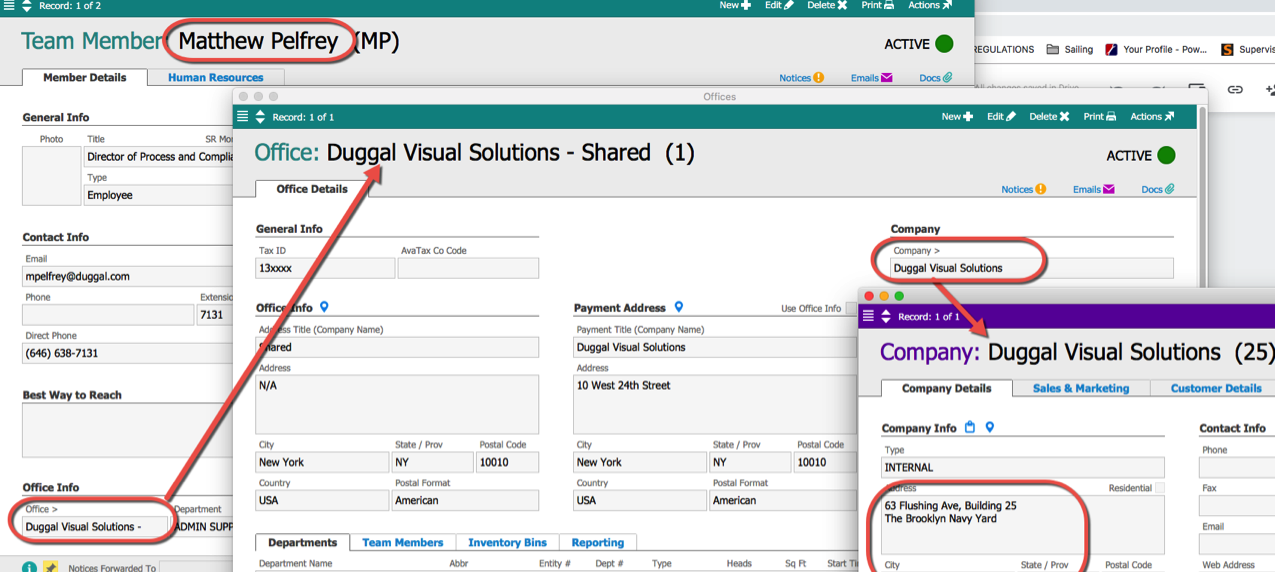Screen dimensions: 1275x572
Task: Select the Company Details tab
Action: tap(946, 388)
